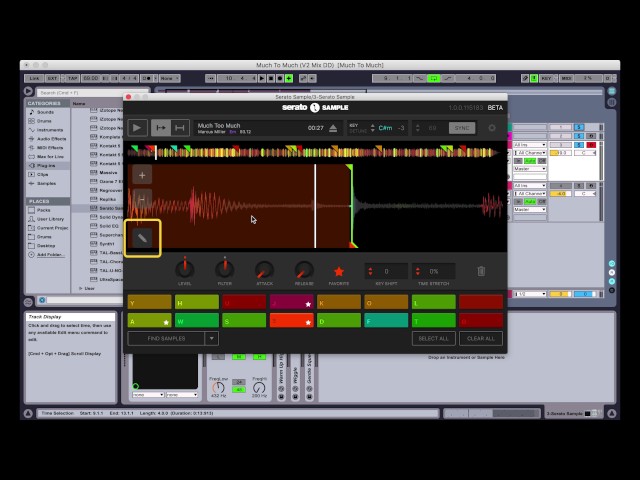Change the key with the C#m stepper arrows
The width and height of the screenshot is (640, 480).
click(x=372, y=128)
